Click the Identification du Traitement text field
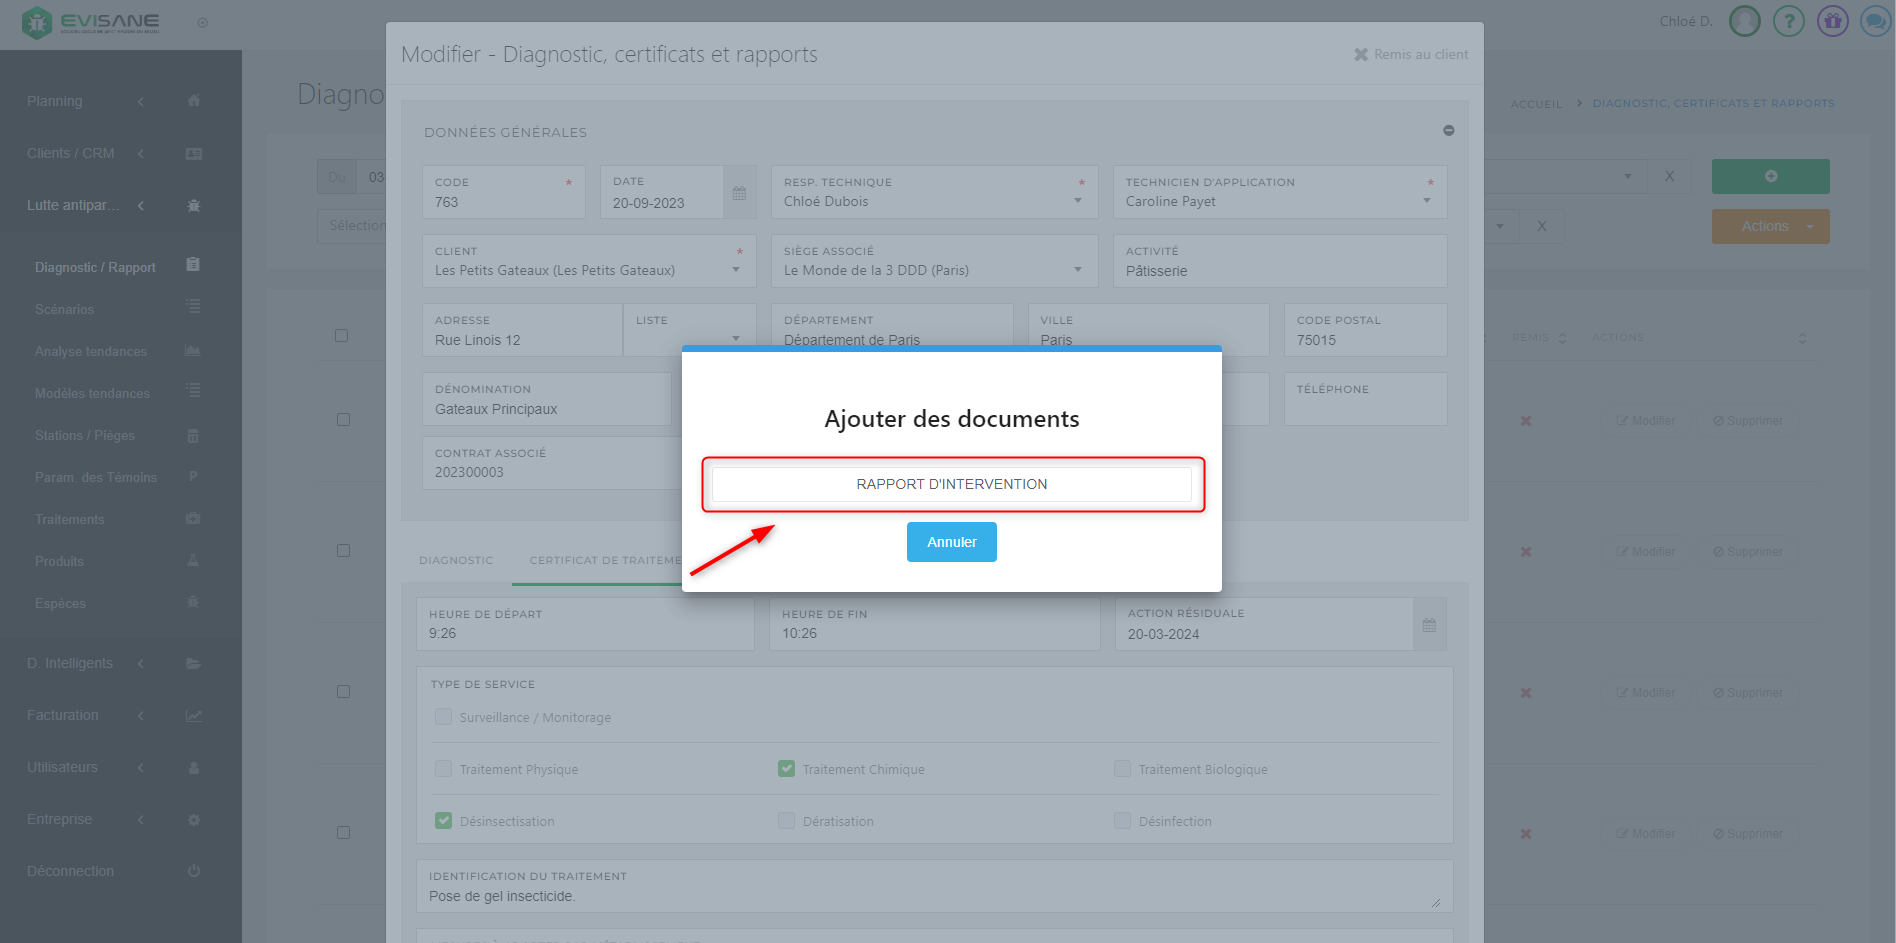 (930, 896)
